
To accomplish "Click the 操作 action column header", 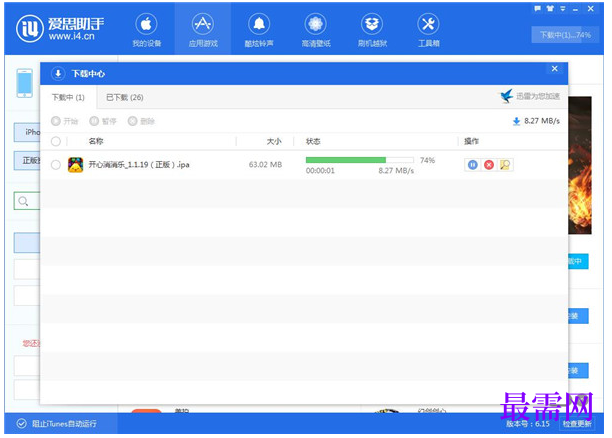I will pyautogui.click(x=471, y=141).
